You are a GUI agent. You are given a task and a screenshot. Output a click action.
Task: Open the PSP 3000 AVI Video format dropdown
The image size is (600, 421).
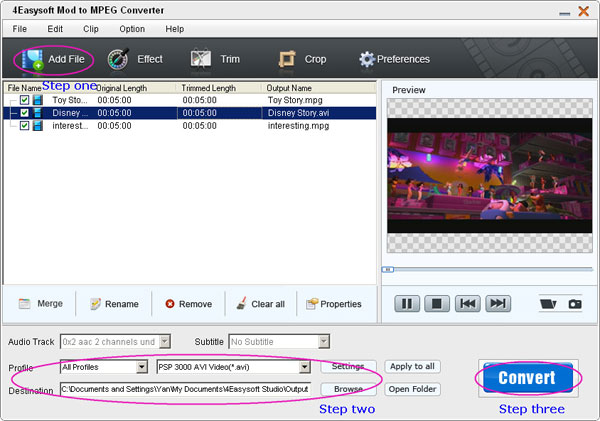pyautogui.click(x=304, y=367)
